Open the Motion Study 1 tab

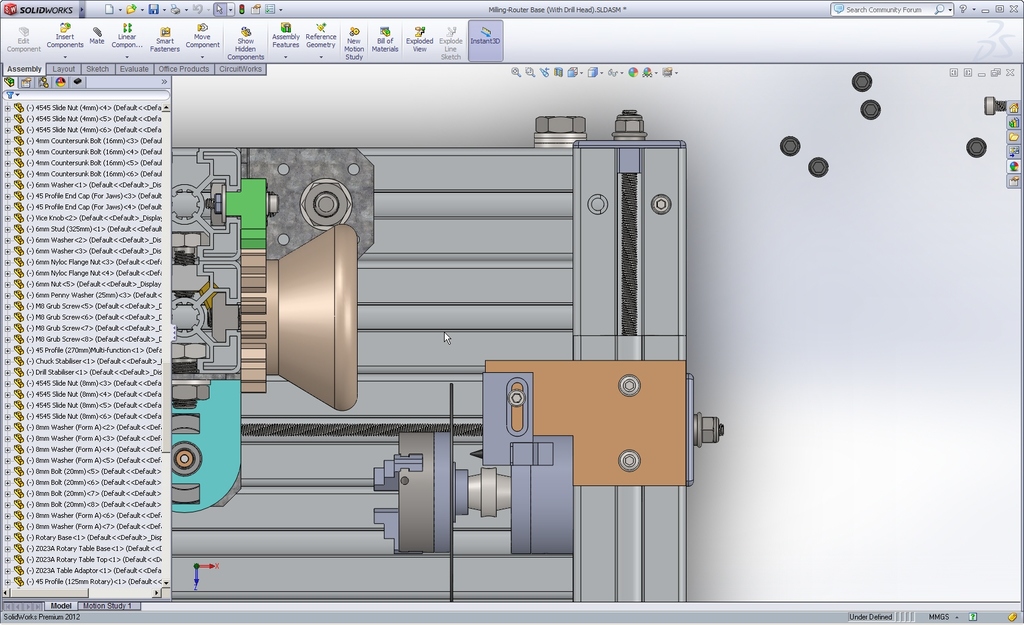pos(108,606)
